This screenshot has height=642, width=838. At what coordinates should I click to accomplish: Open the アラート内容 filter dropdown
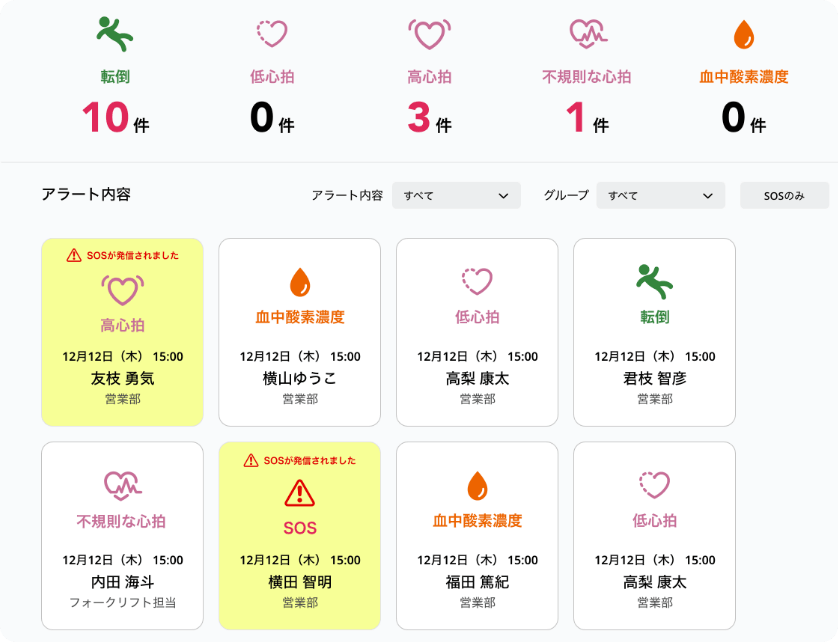pos(456,196)
